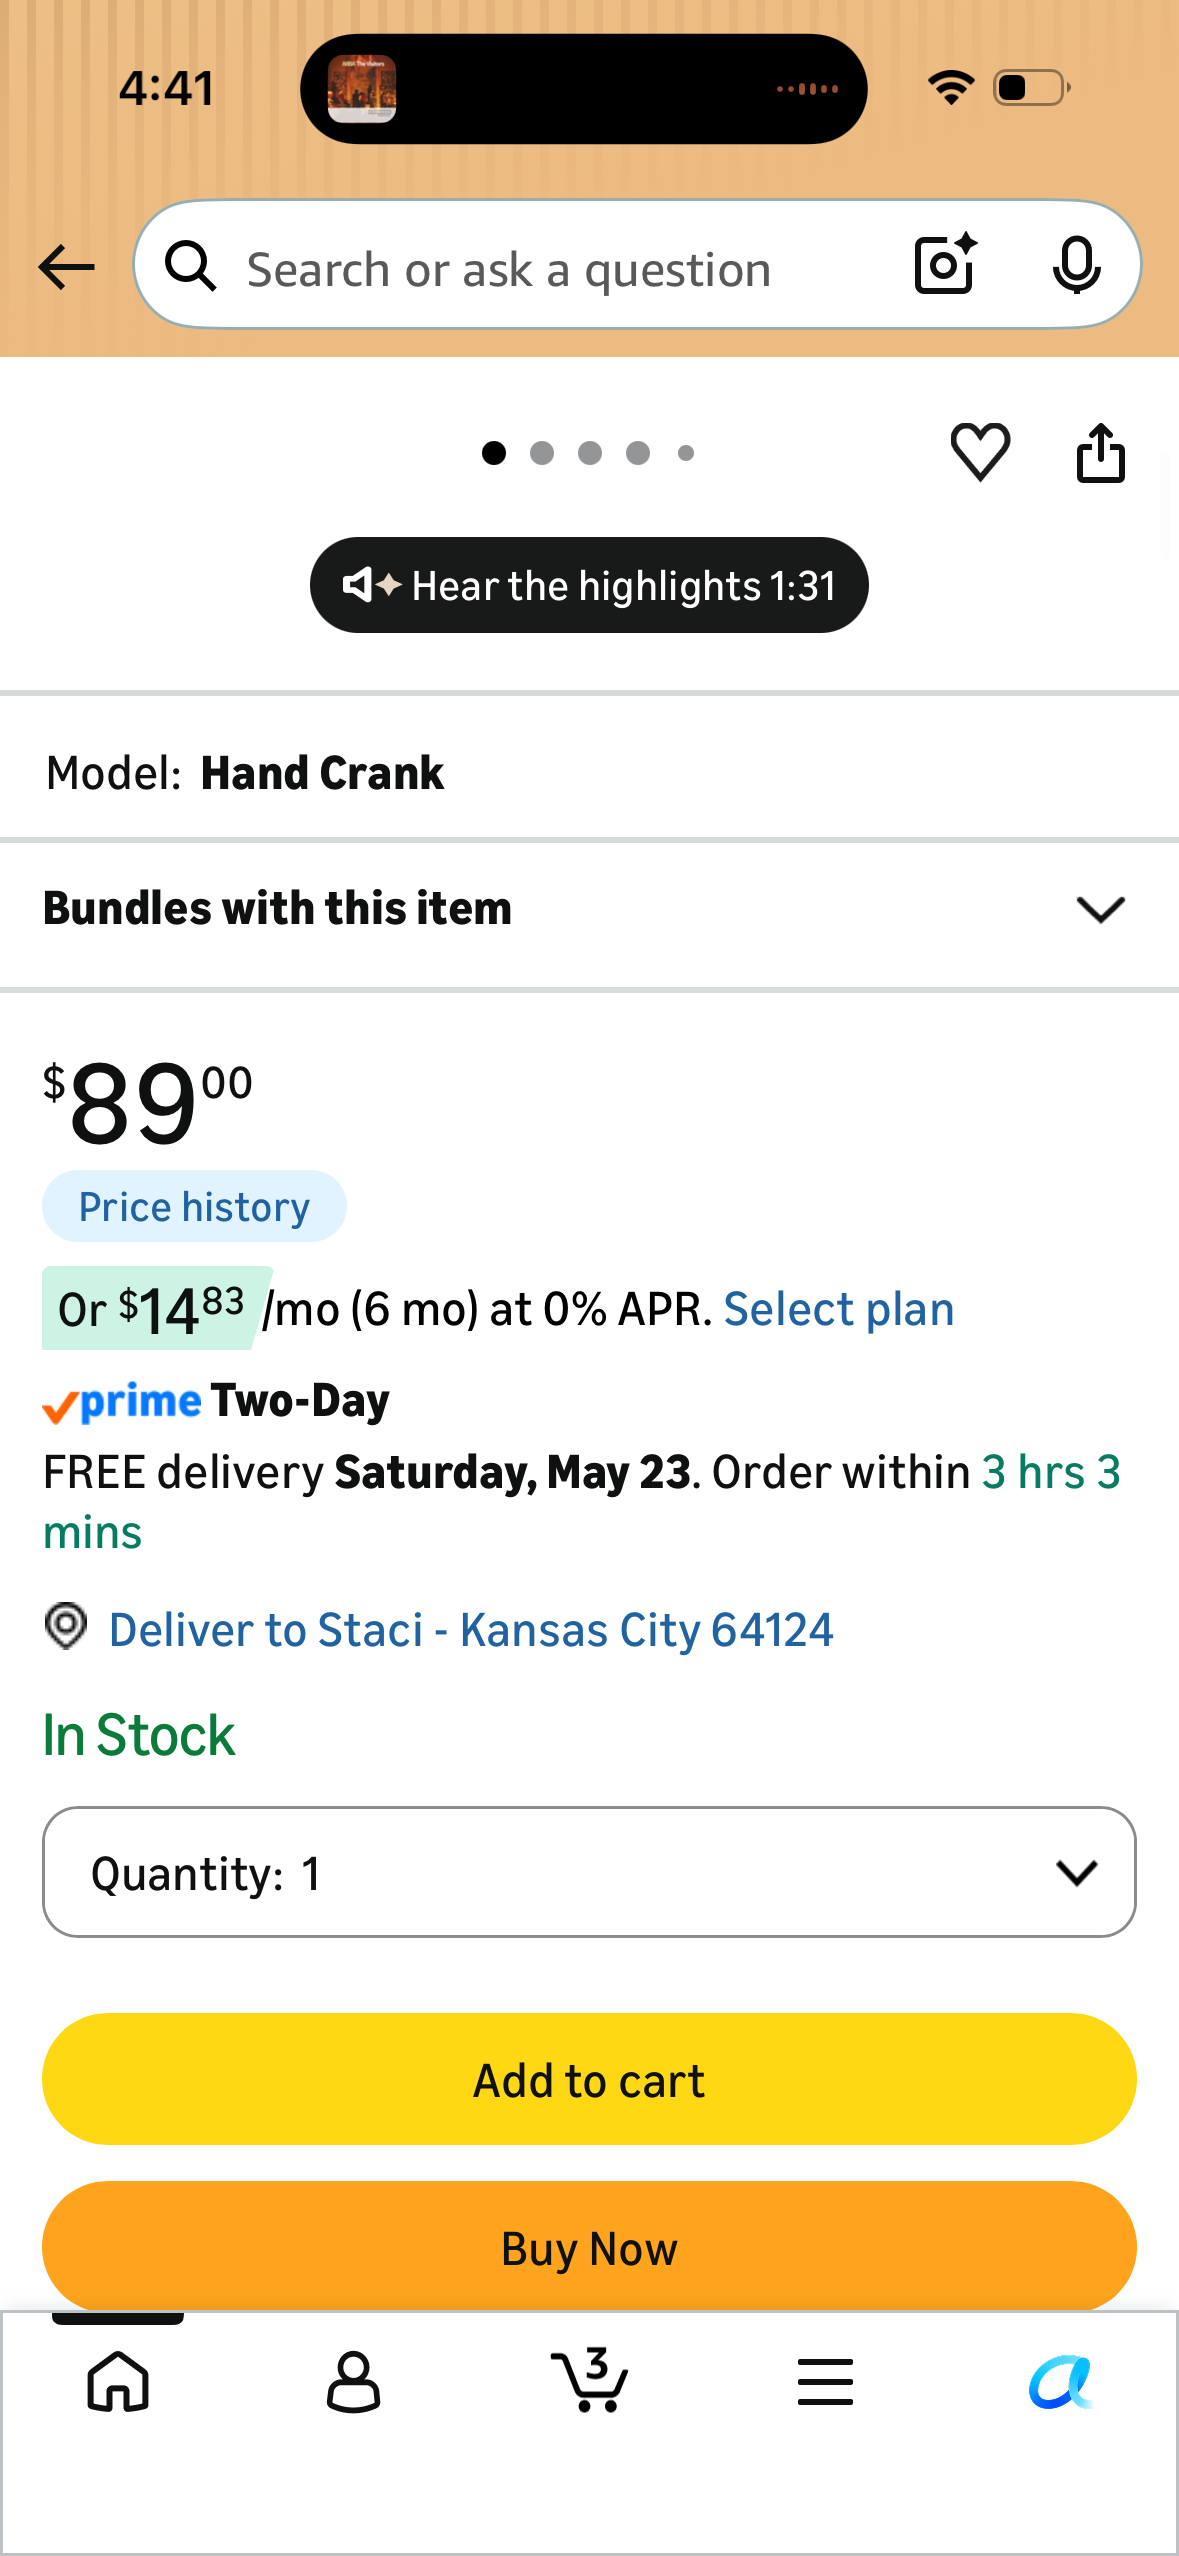The width and height of the screenshot is (1179, 2556).
Task: Open the cart with 3 items
Action: coord(590,2379)
